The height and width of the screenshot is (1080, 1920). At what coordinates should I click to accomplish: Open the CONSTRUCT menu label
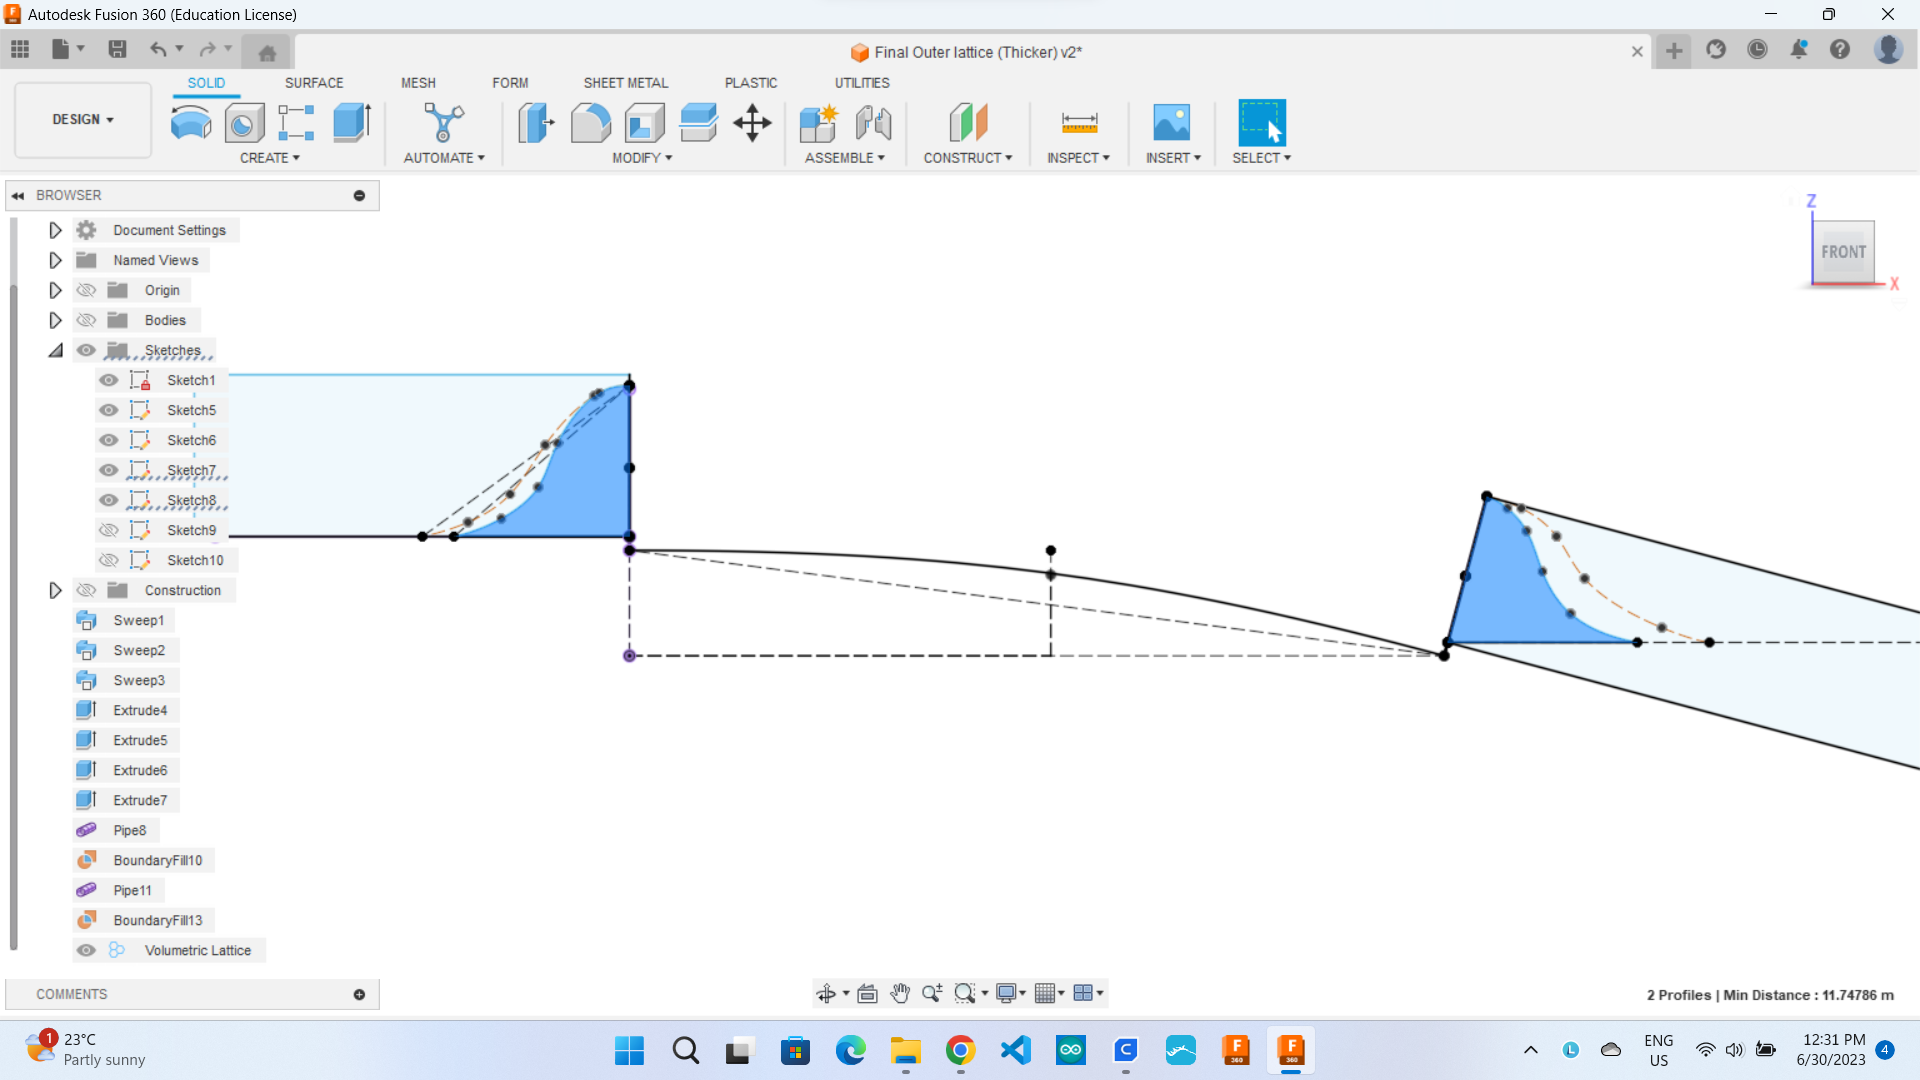click(967, 158)
